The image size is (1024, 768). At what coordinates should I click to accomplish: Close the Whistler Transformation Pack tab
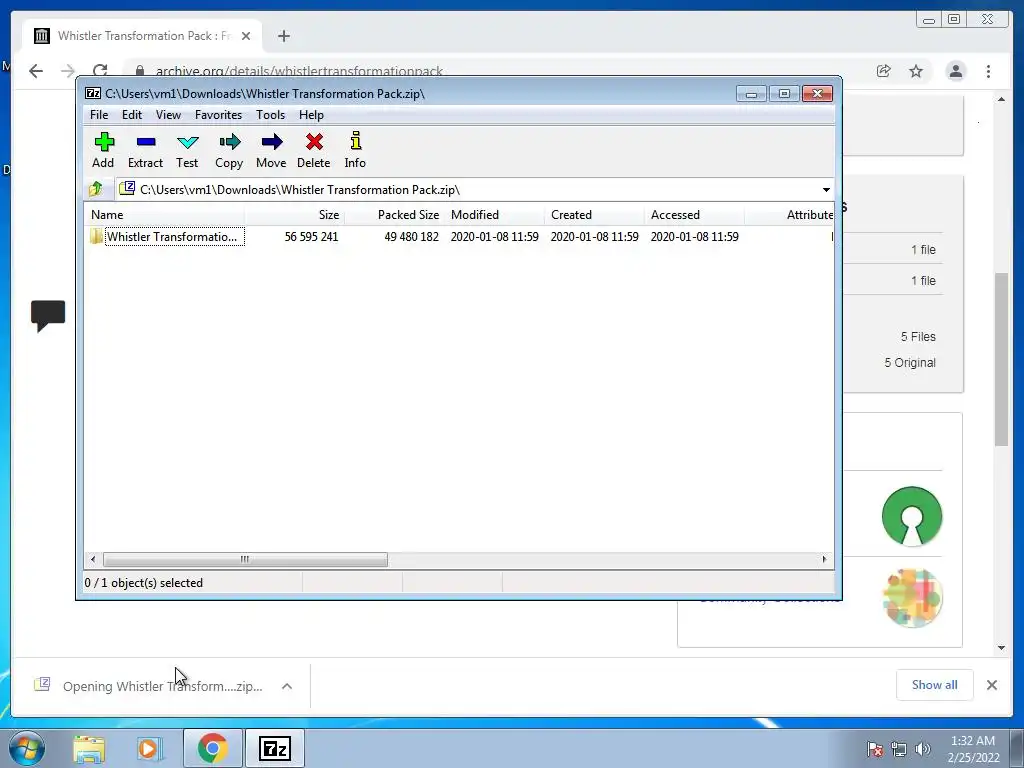[246, 36]
